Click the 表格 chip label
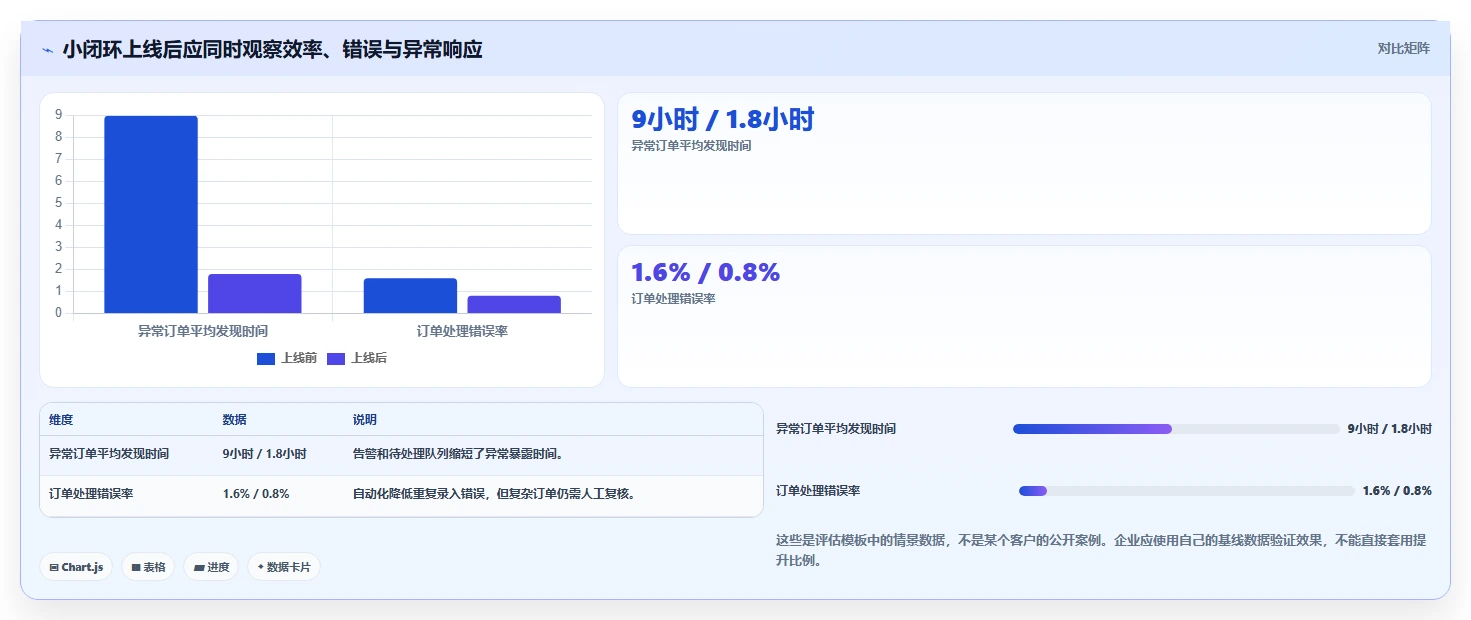The image size is (1471, 620). click(x=154, y=567)
